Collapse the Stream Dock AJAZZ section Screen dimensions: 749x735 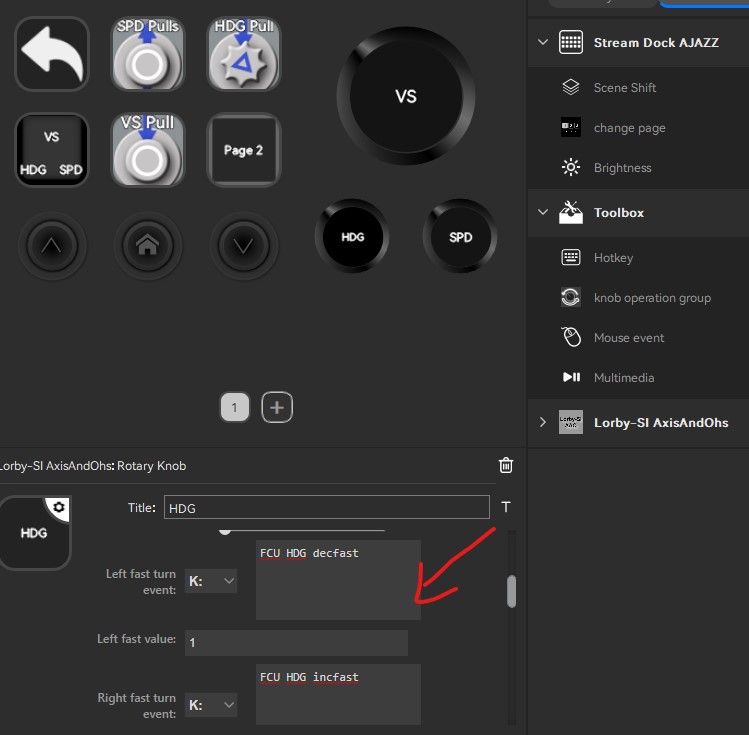543,42
